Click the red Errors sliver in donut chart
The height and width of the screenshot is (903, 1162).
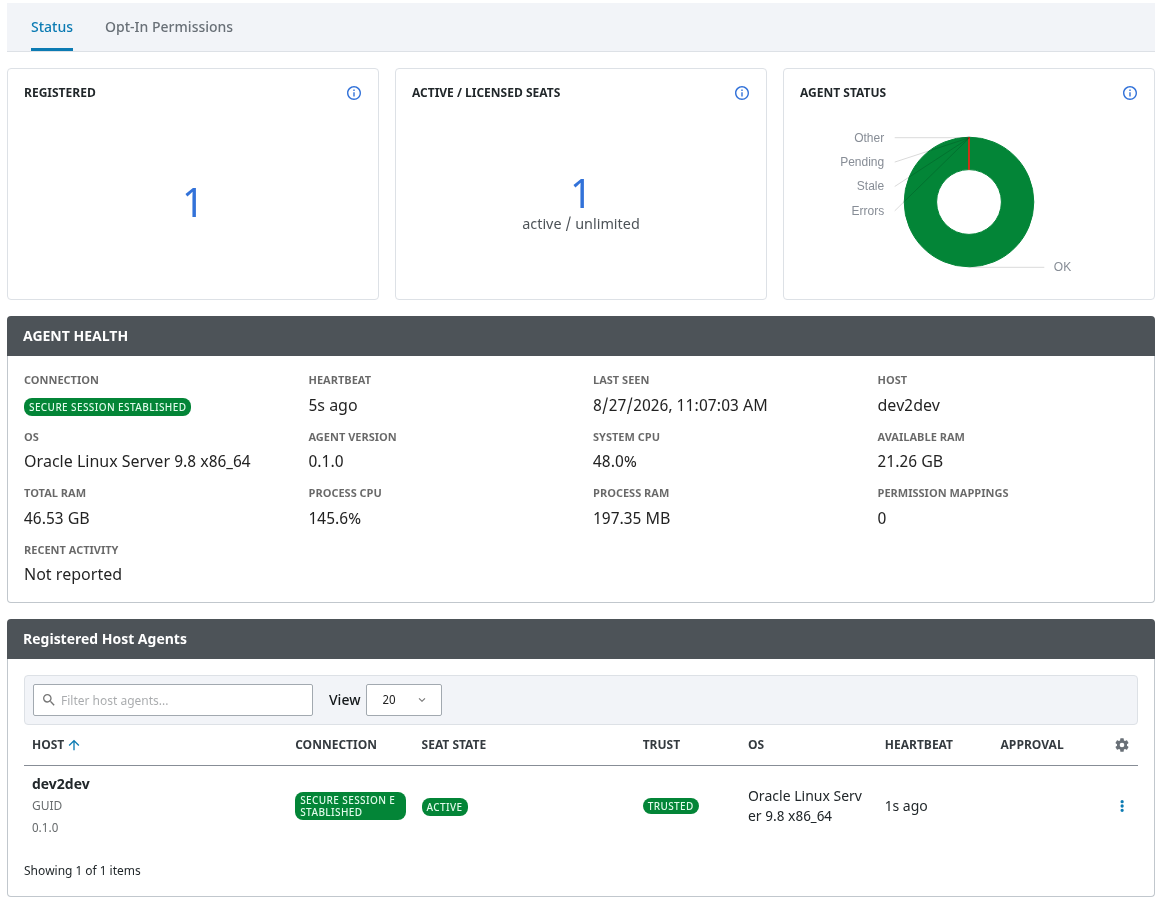[969, 153]
